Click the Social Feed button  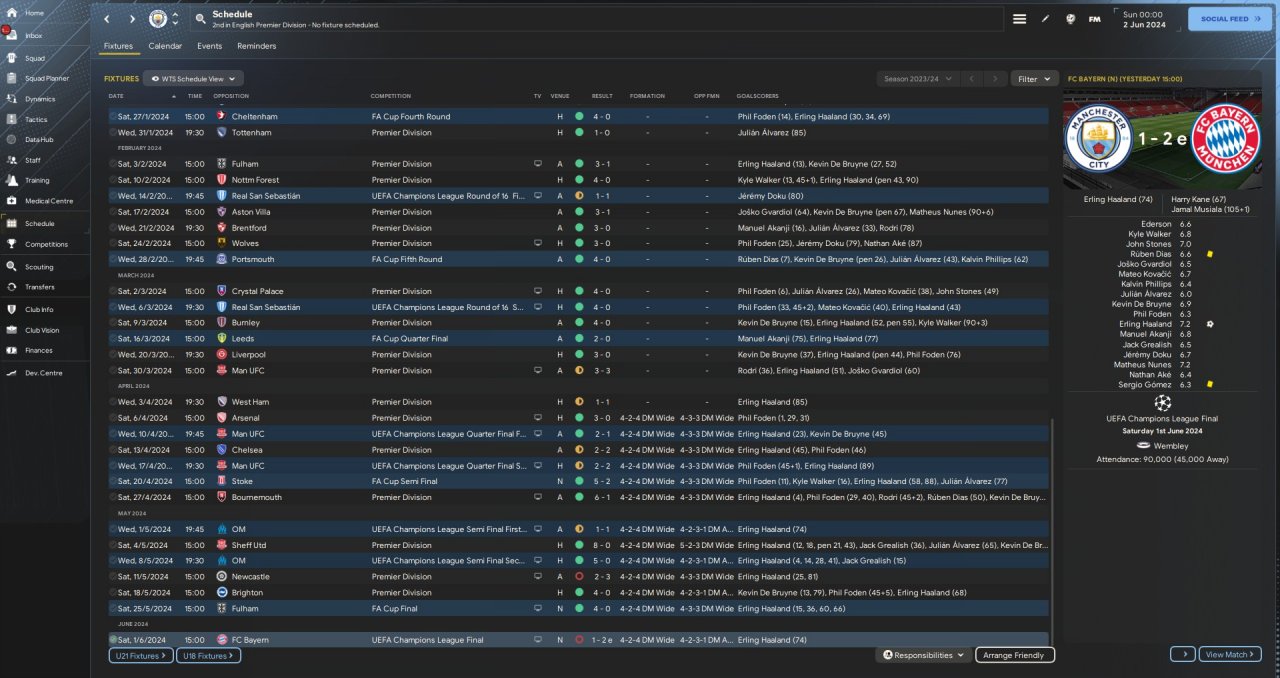pos(1230,19)
